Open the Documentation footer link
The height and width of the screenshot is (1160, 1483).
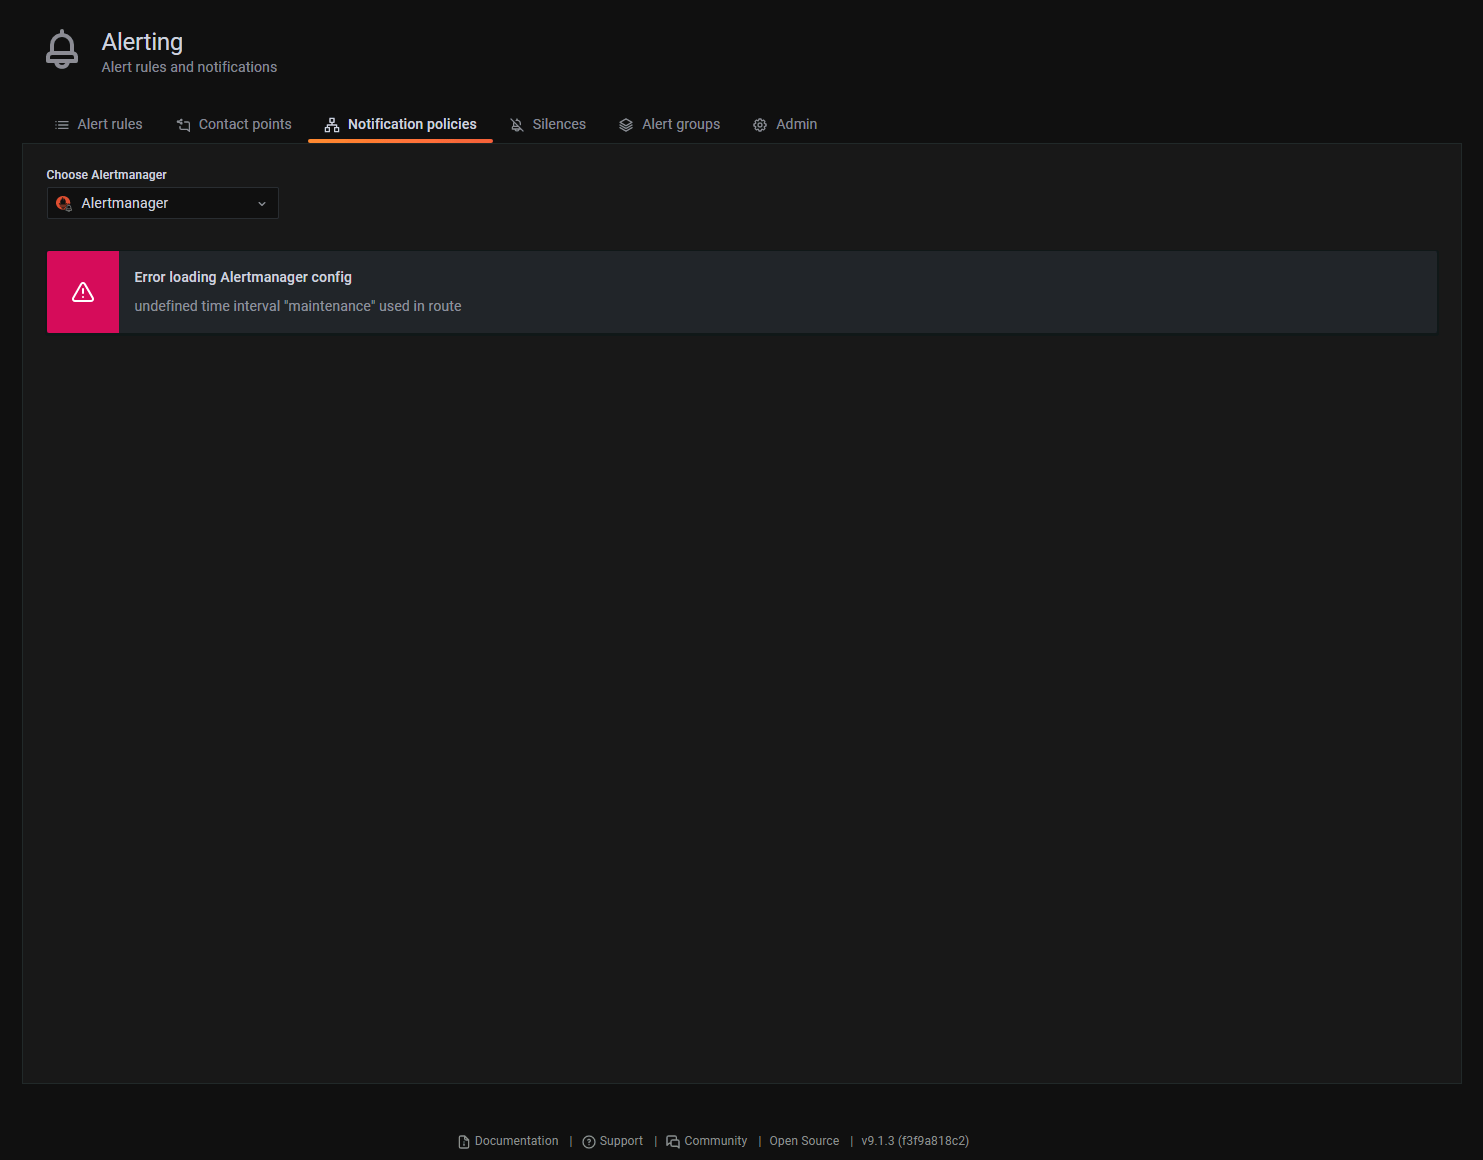pyautogui.click(x=516, y=1141)
